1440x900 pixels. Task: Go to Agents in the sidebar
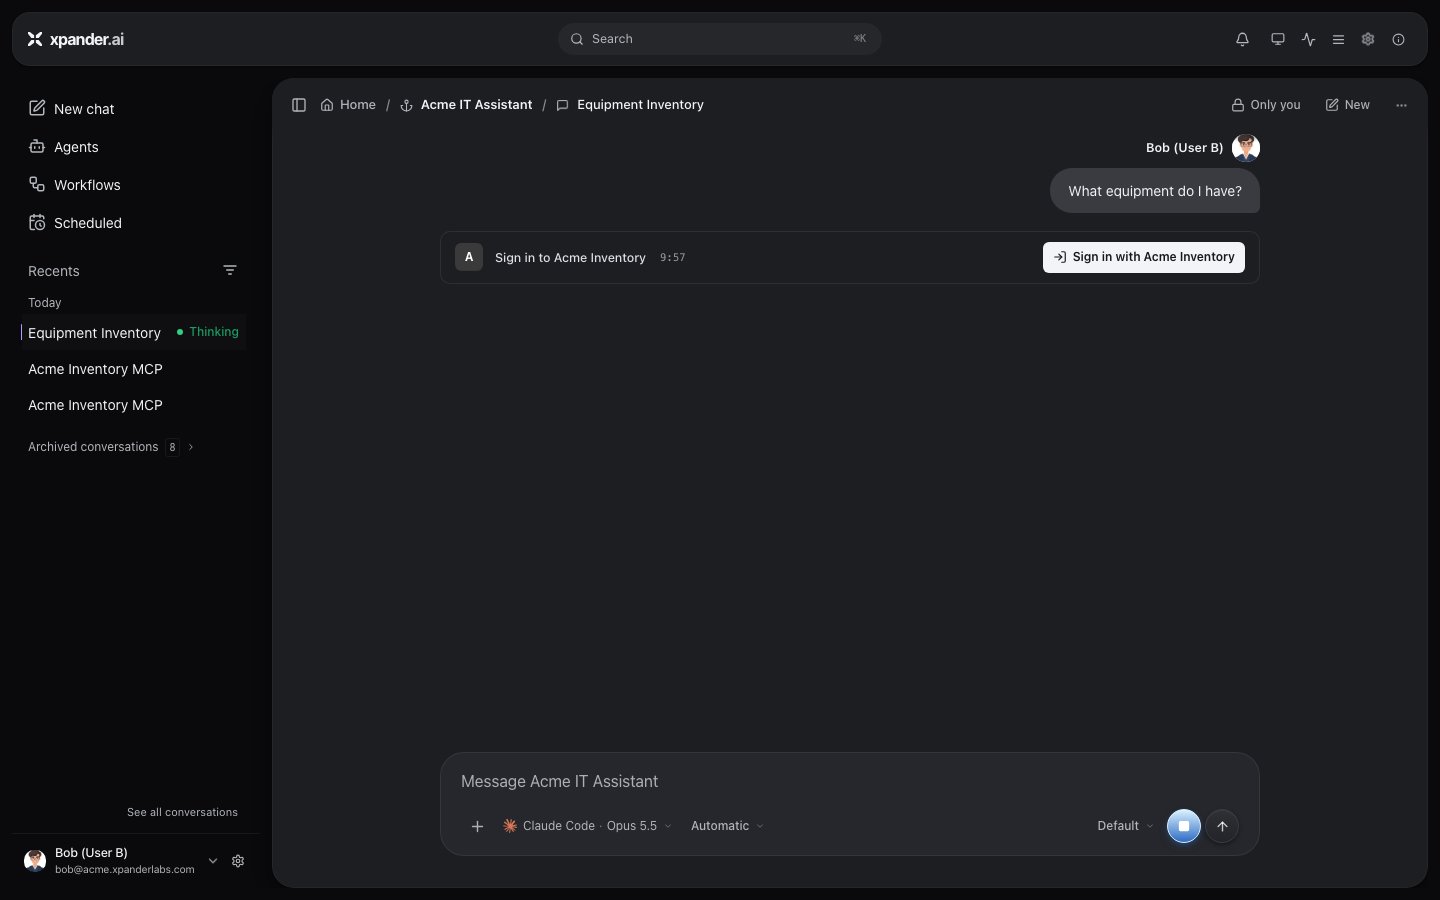coord(64,147)
